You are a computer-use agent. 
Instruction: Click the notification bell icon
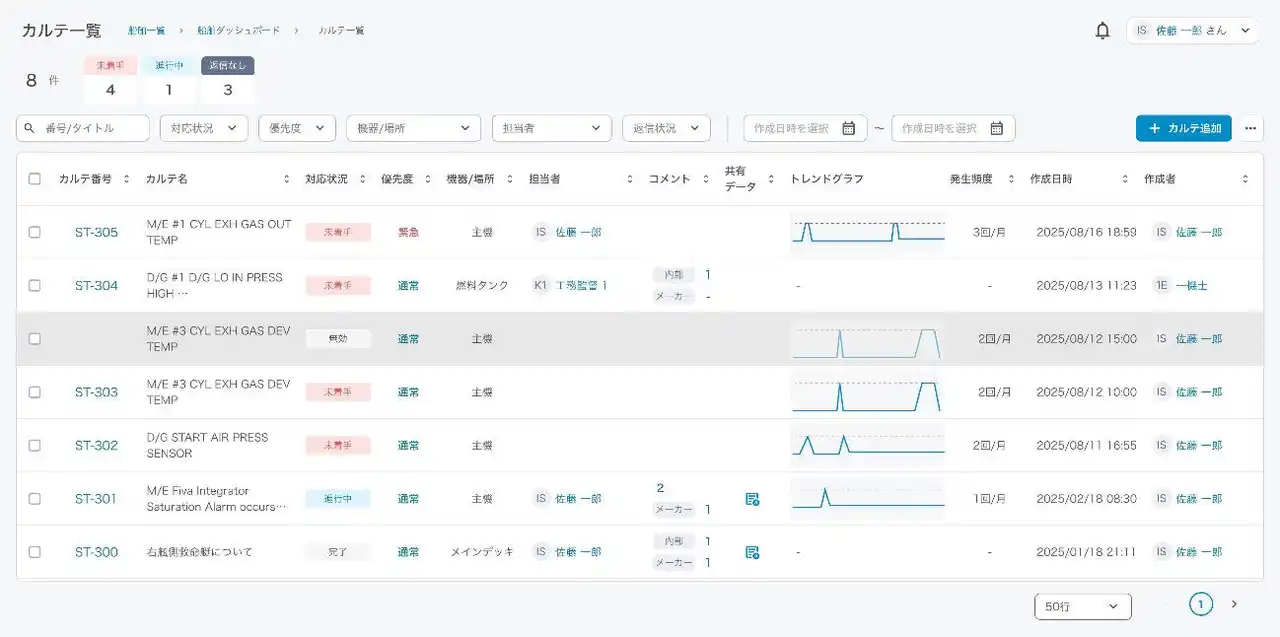(1102, 31)
